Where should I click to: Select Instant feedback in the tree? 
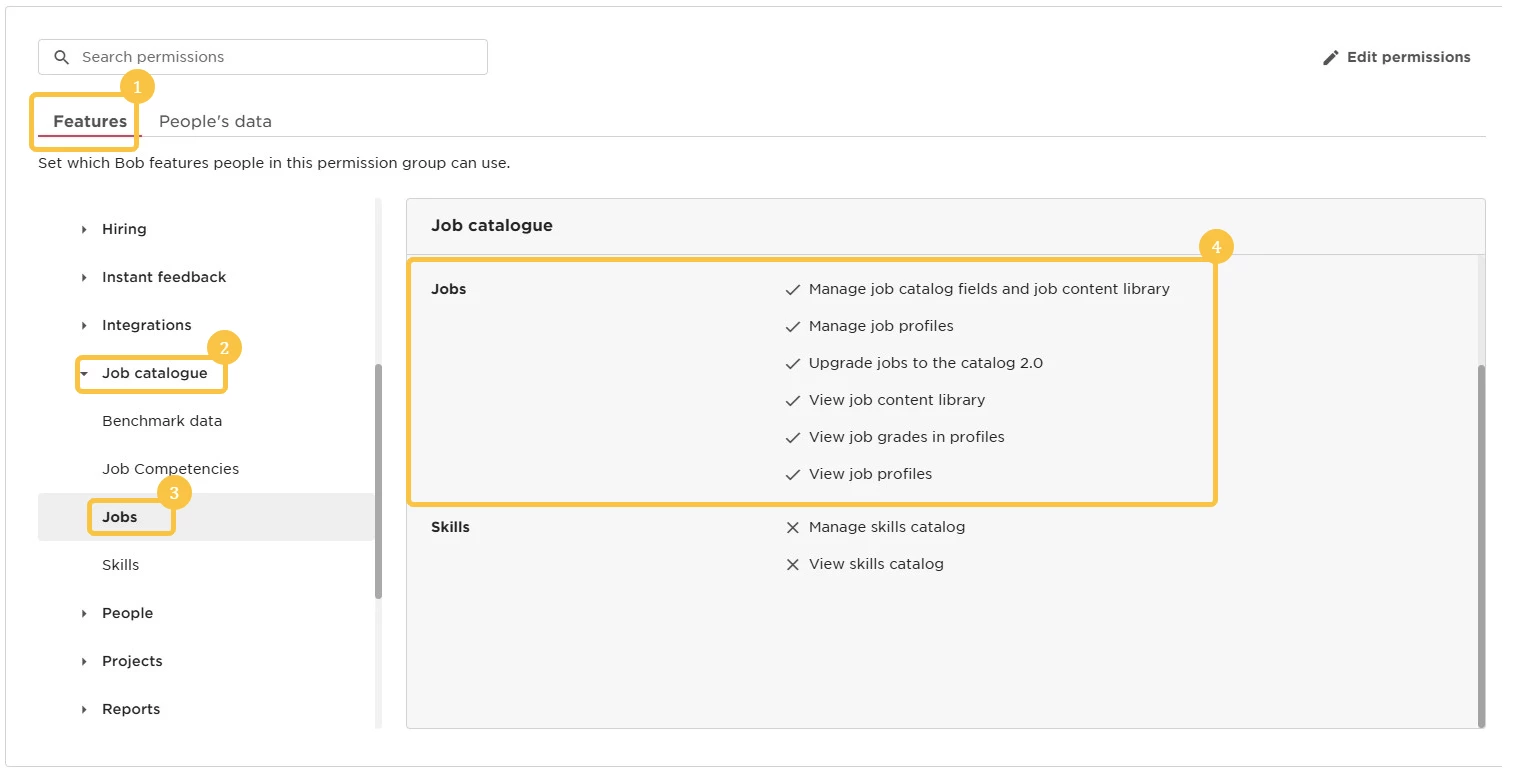click(164, 277)
